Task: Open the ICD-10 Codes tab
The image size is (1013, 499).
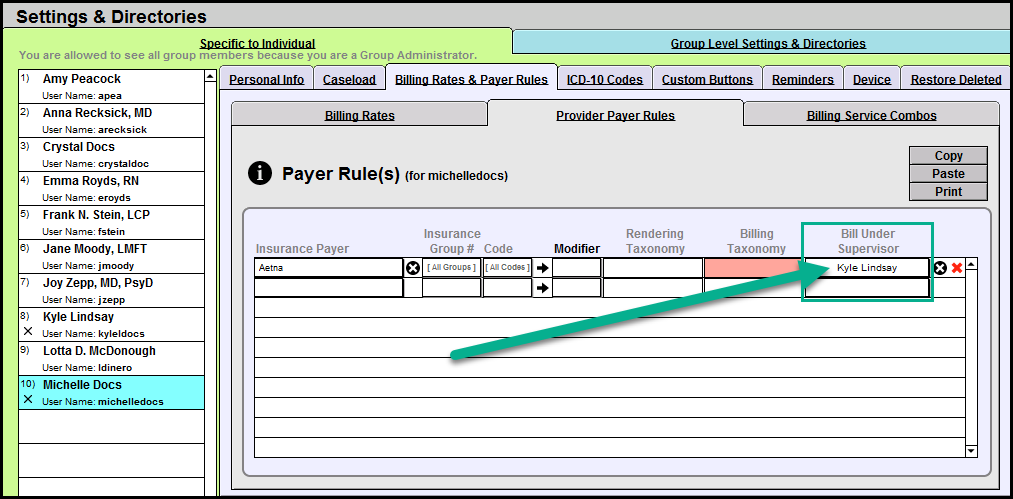Action: click(x=605, y=80)
